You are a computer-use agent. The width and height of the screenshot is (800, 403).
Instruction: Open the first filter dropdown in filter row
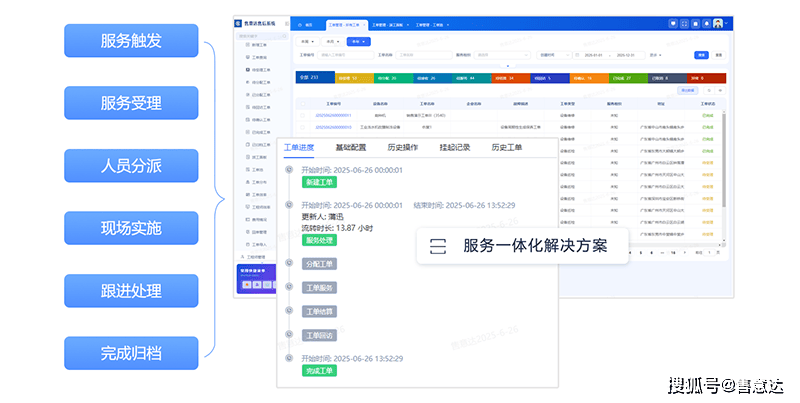click(x=308, y=42)
